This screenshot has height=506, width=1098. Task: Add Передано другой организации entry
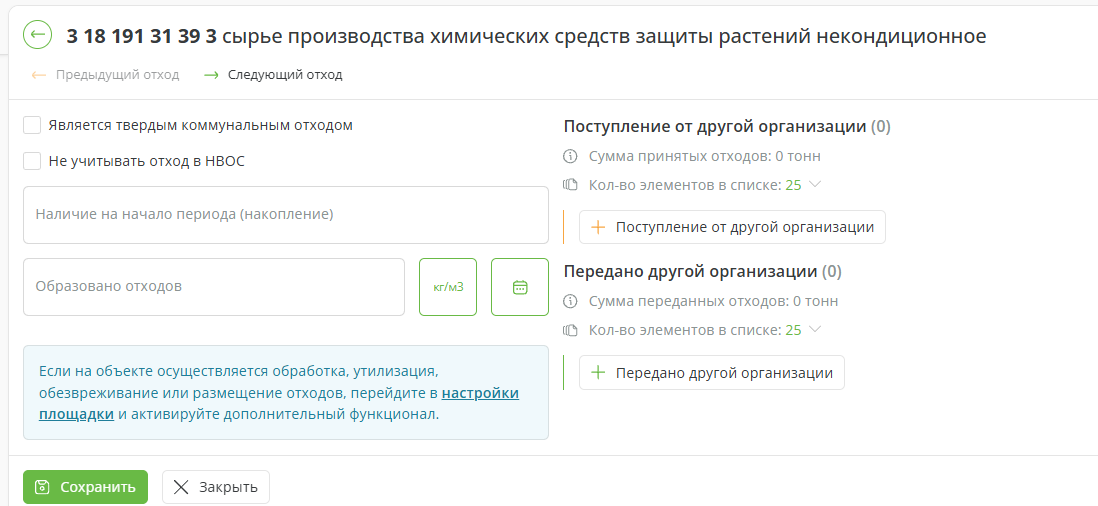coord(711,373)
